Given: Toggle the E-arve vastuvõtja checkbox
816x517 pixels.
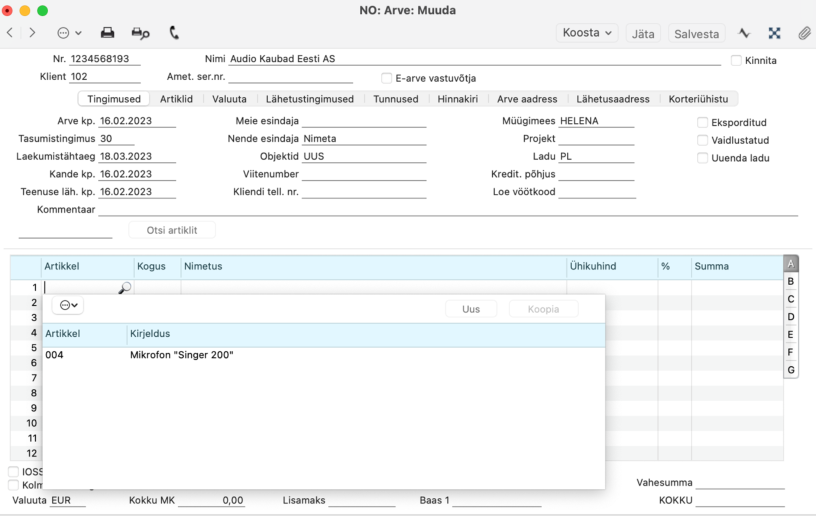Looking at the screenshot, I should pos(386,78).
